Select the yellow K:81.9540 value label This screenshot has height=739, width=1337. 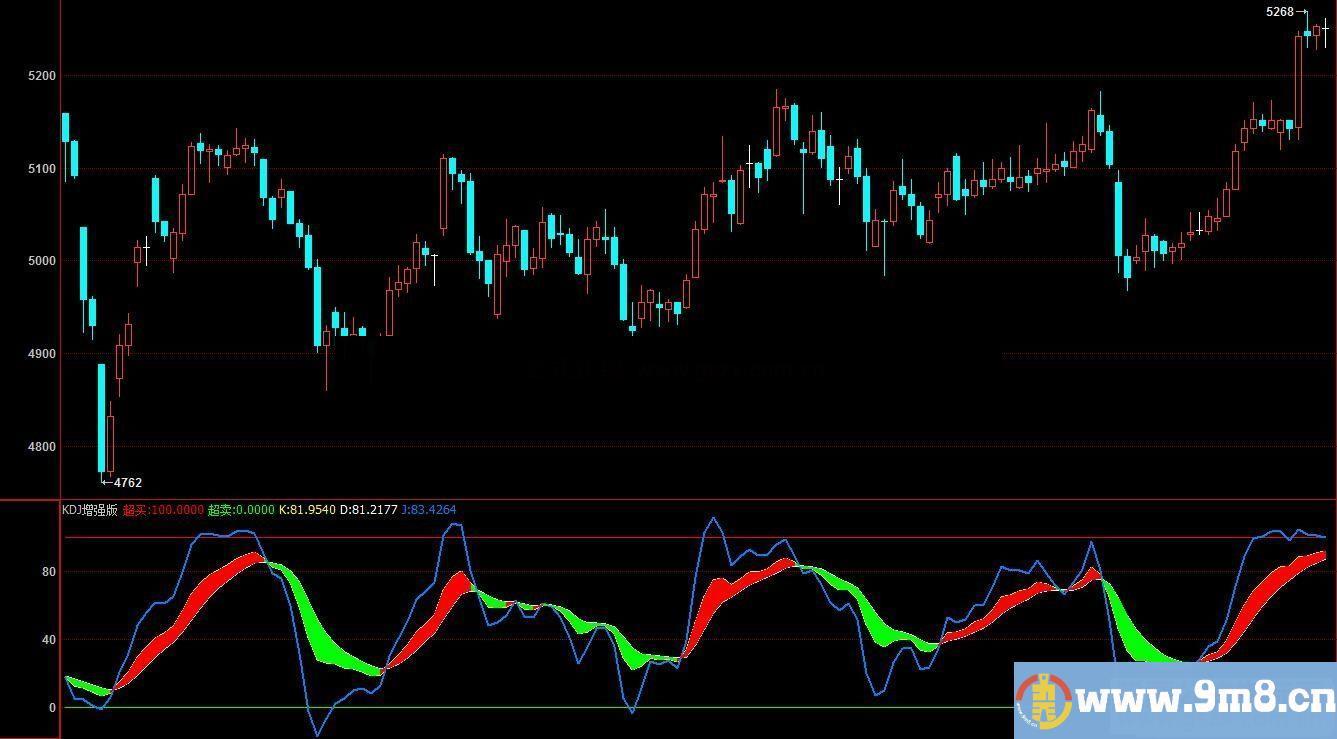pos(307,510)
